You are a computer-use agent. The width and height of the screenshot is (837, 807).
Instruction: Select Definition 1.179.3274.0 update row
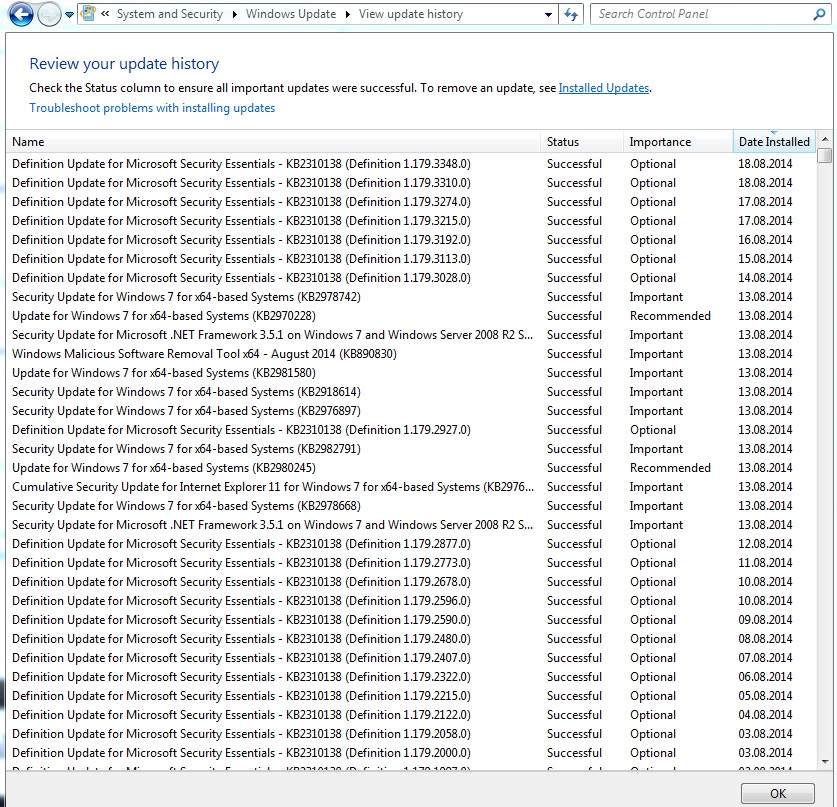point(411,202)
